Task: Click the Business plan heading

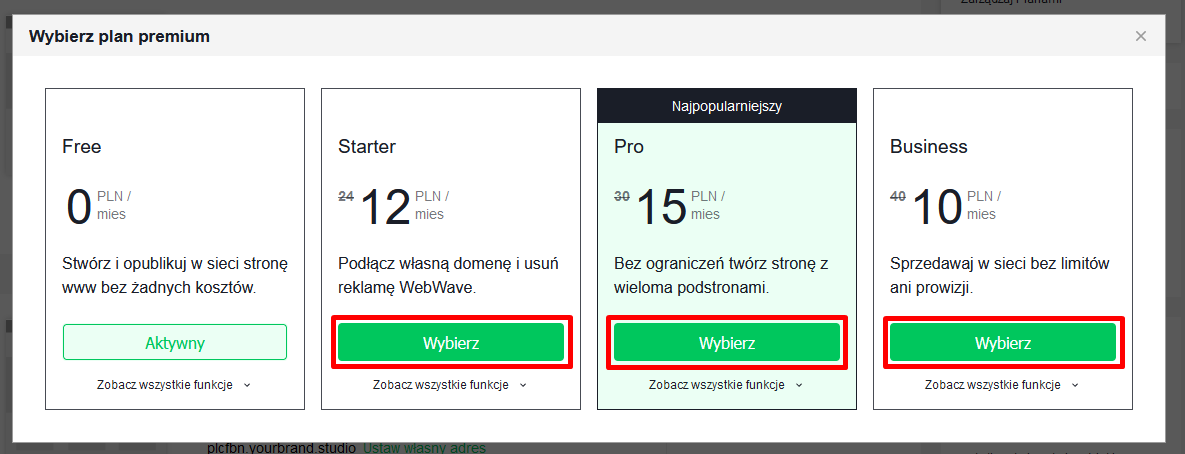Action: [x=929, y=147]
